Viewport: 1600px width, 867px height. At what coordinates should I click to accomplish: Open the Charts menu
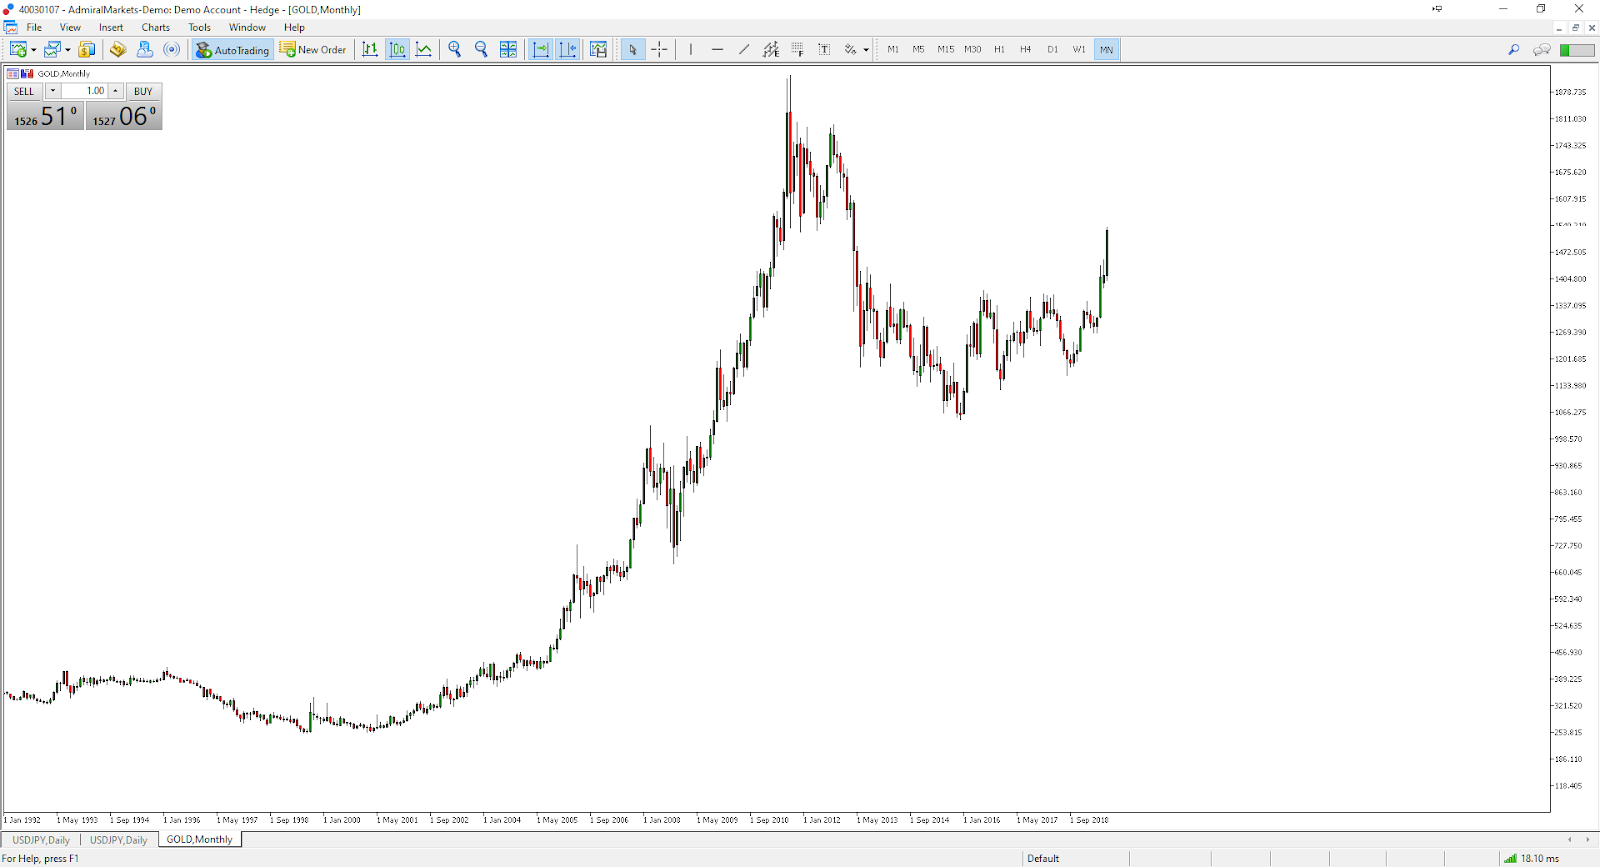point(155,27)
